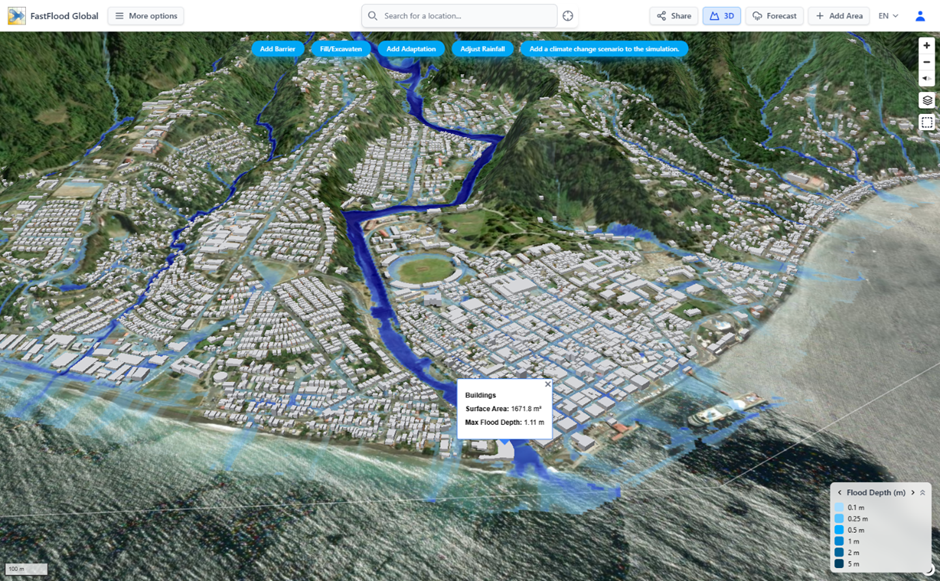Viewport: 940px width, 581px height.
Task: Click the 5 m flood depth swatch
Action: 839,564
